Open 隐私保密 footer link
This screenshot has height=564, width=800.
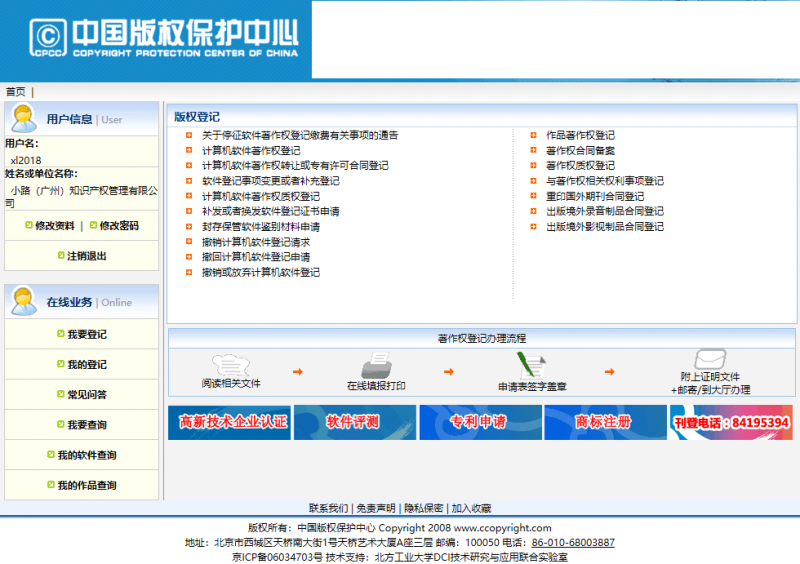click(x=423, y=508)
